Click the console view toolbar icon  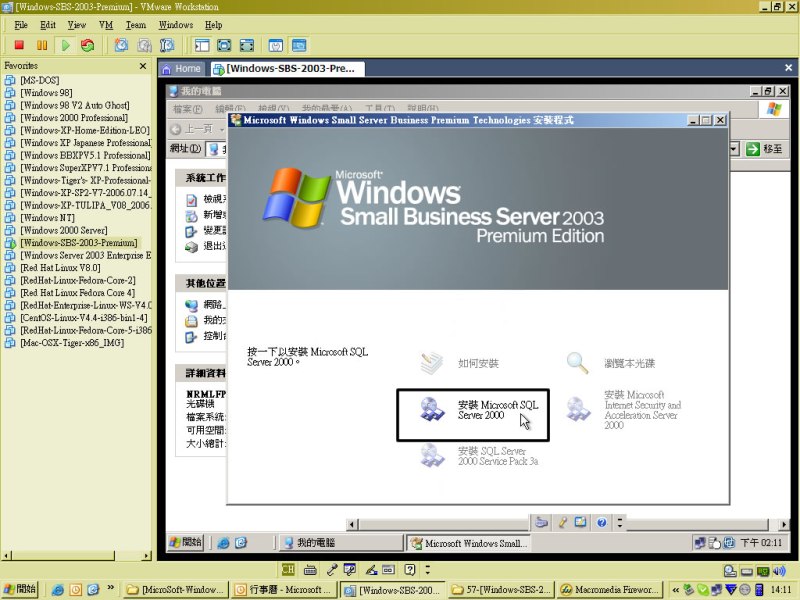point(299,45)
